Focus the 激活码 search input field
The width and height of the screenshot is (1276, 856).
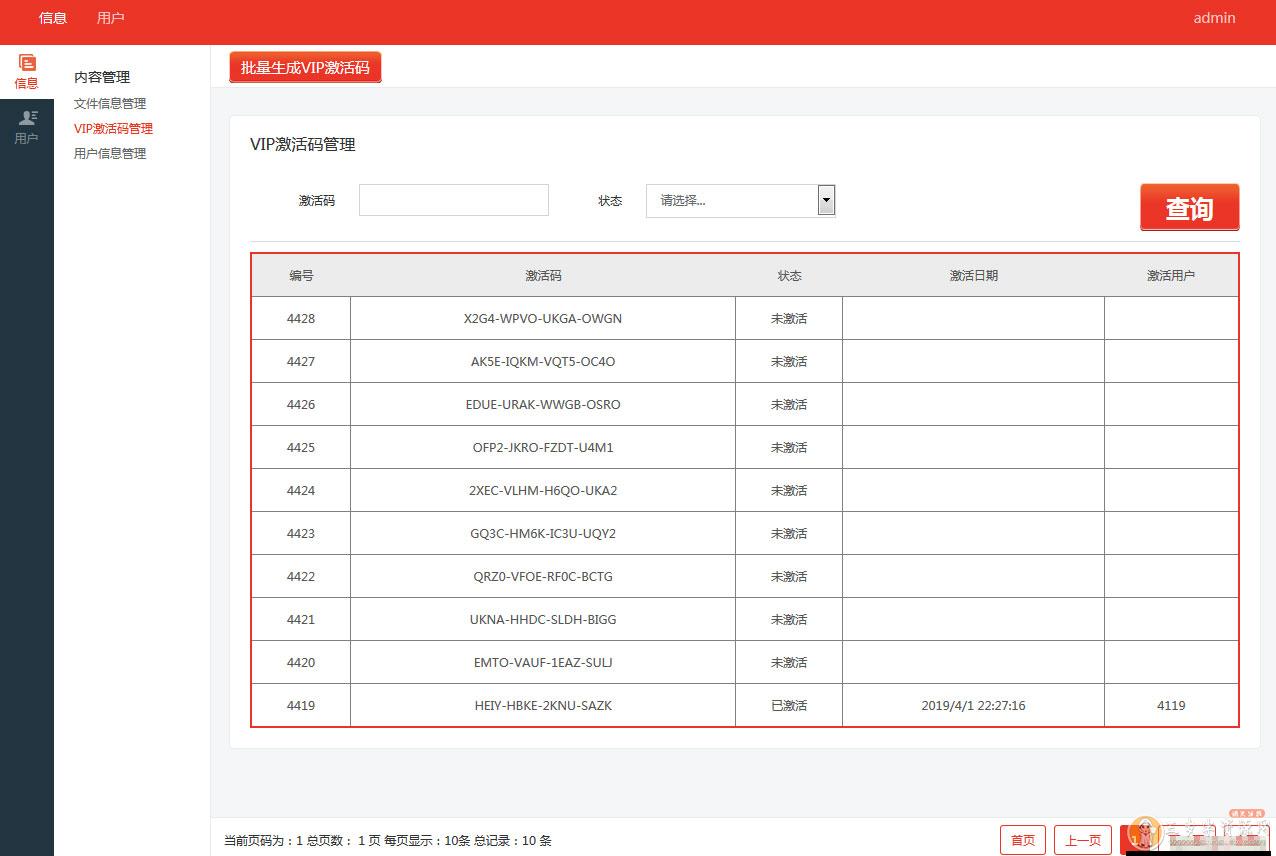453,200
